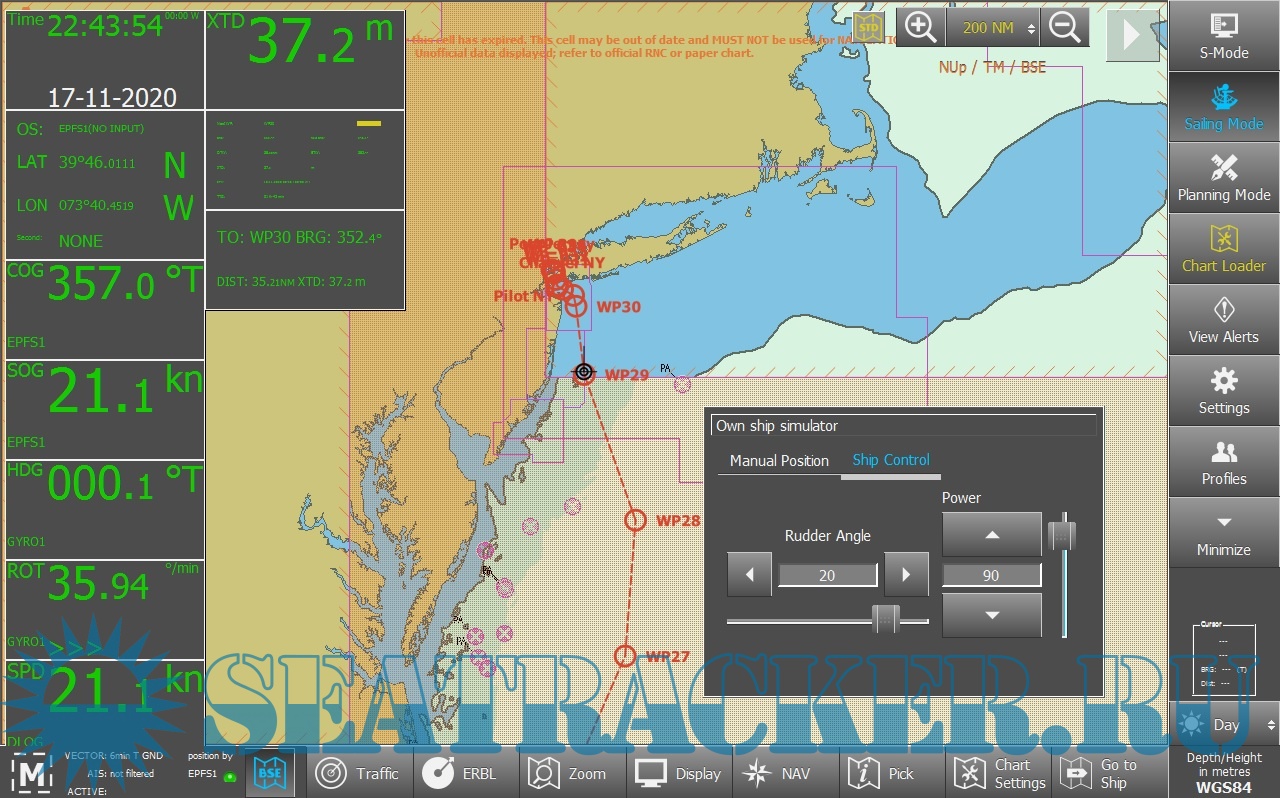Screen dimensions: 1280x798
Task: Click the zoom in magnifier icon
Action: 920,28
